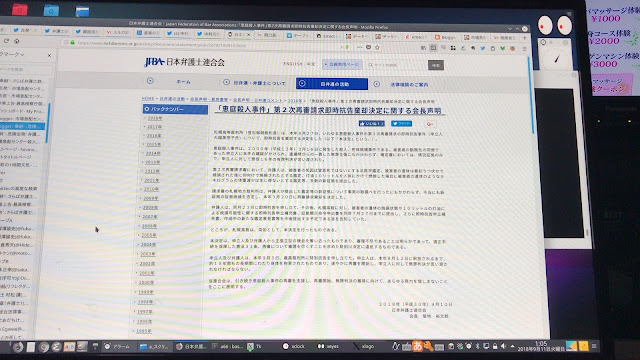Open a new tab with the plus icon

[x=525, y=38]
